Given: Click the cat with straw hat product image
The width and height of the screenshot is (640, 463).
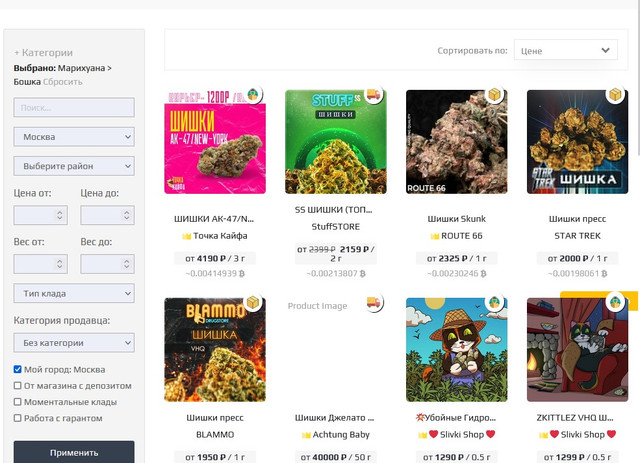Looking at the screenshot, I should 457,350.
